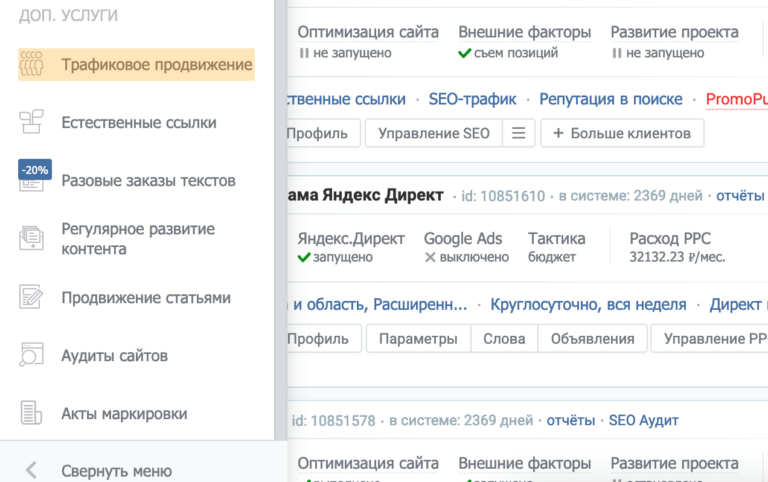Click Развитие проекта above the не запущено status
The height and width of the screenshot is (482, 768).
(674, 32)
